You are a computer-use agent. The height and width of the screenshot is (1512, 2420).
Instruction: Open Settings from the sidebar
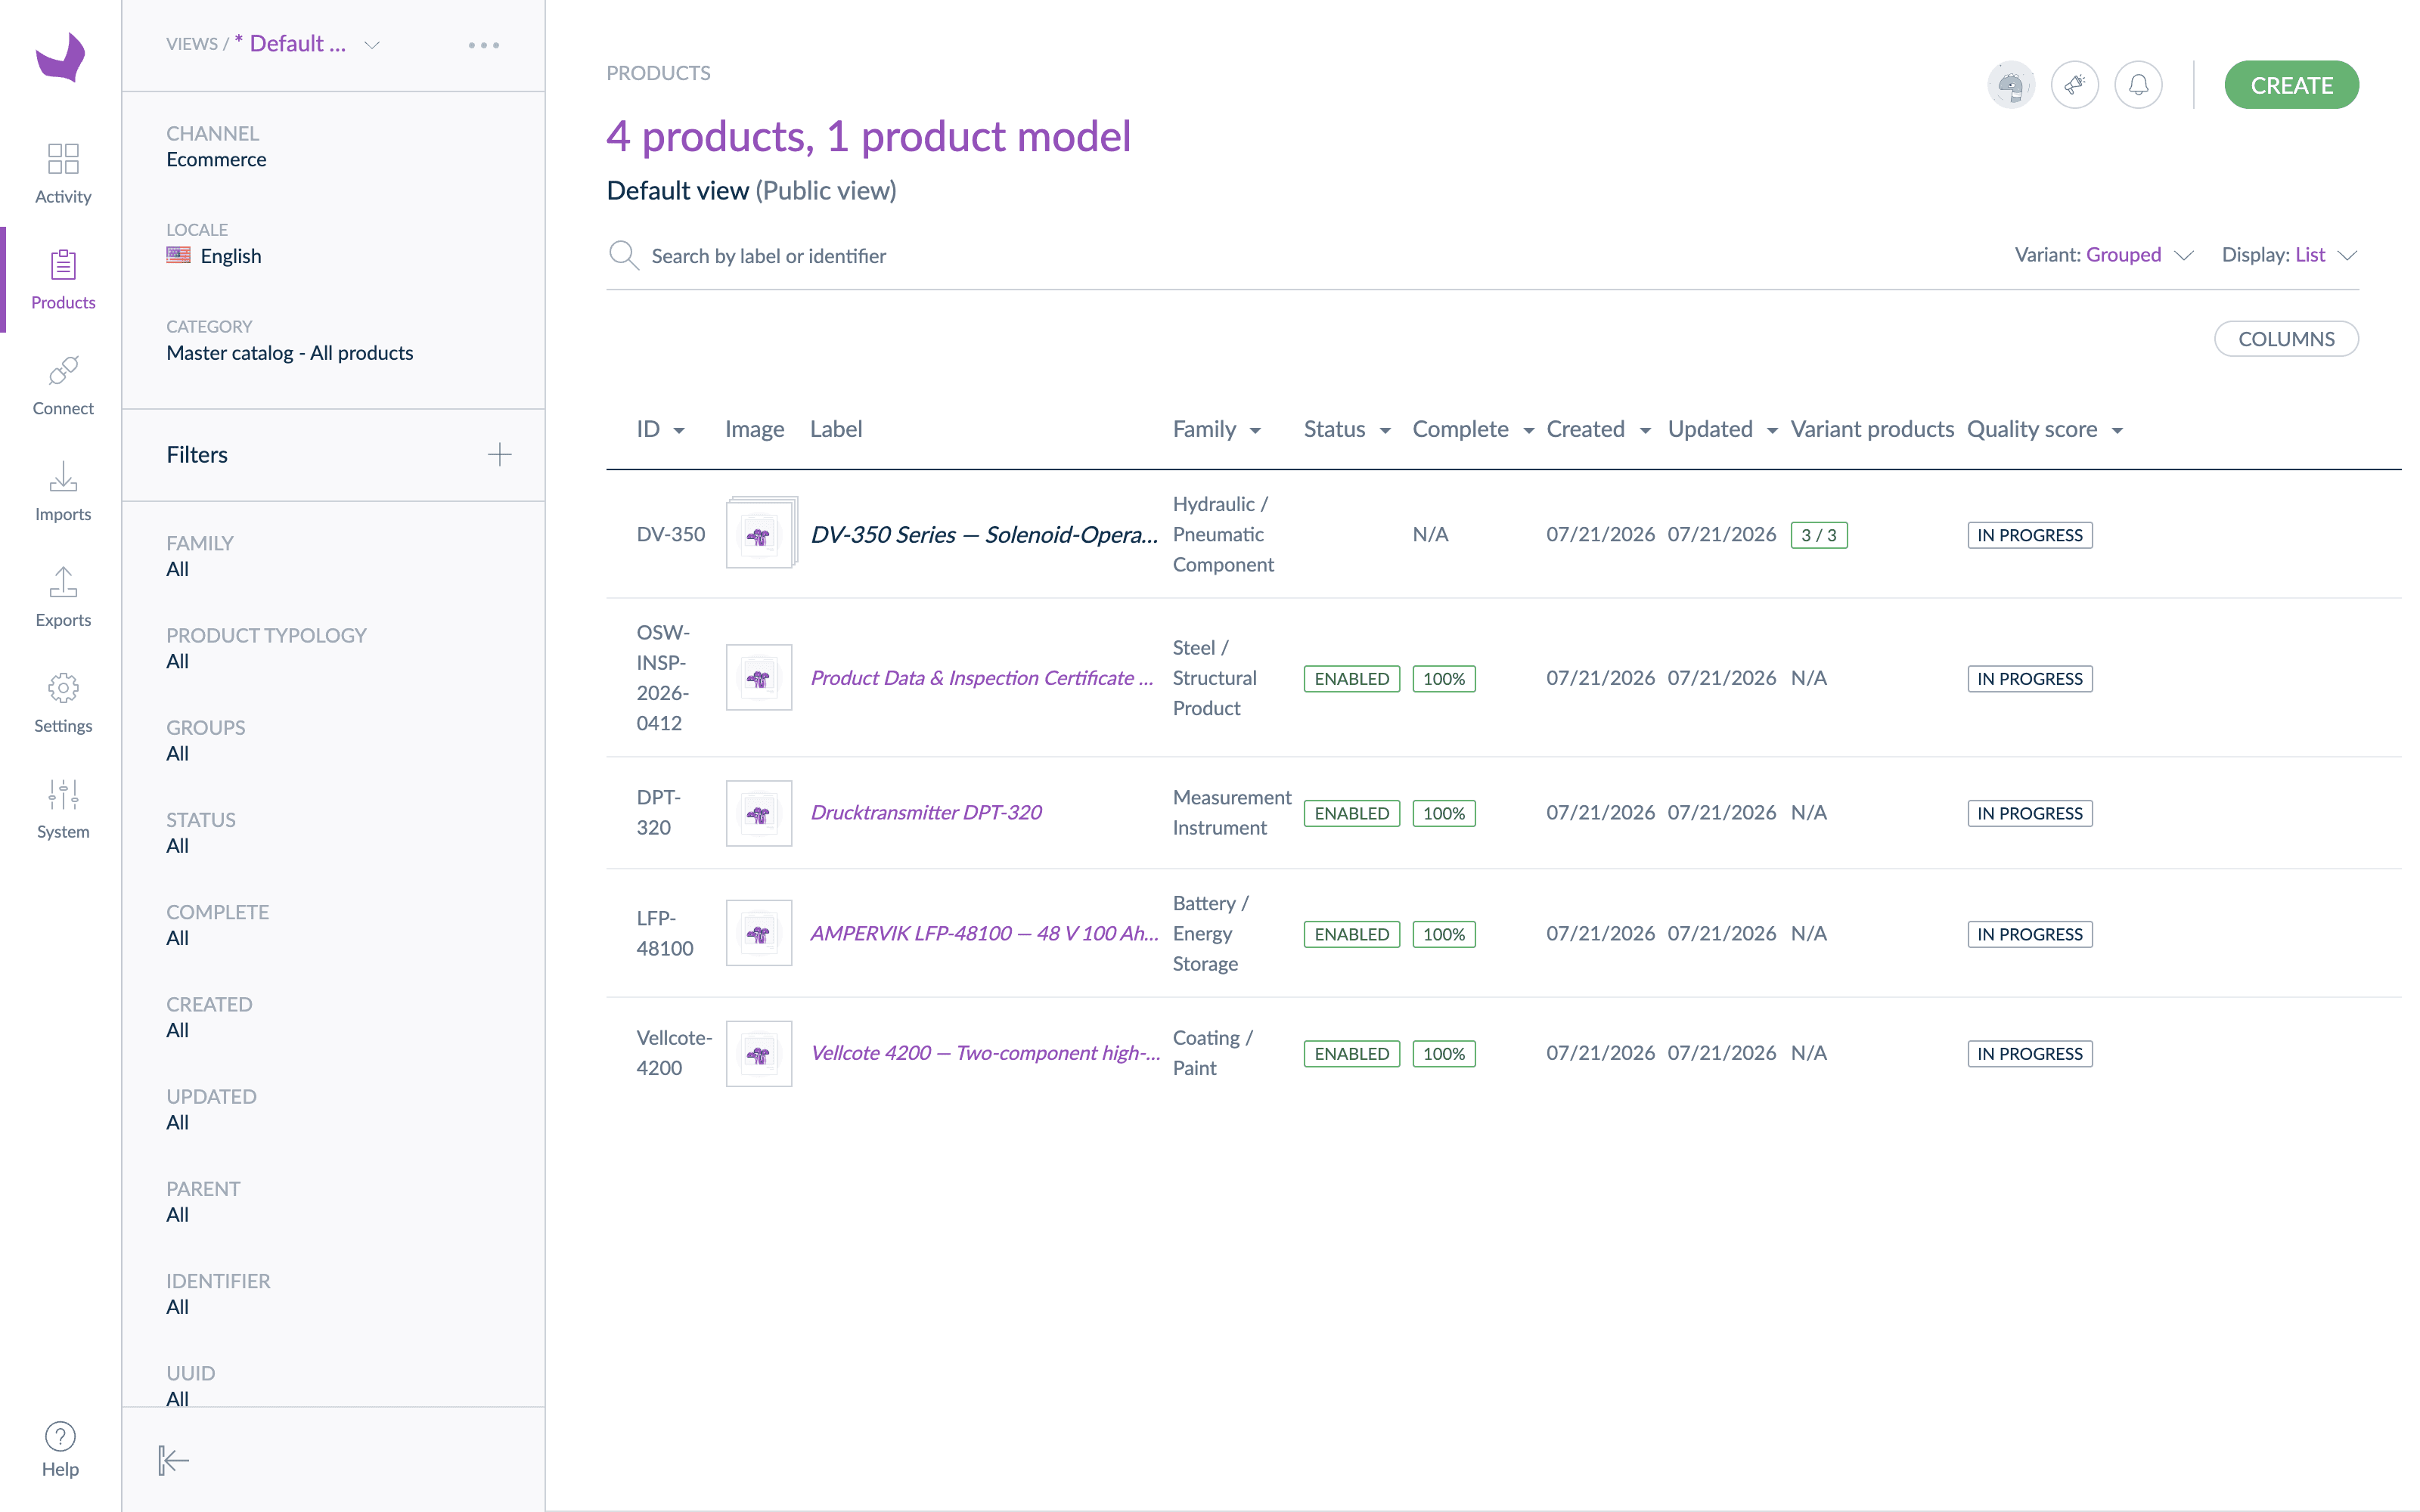point(63,703)
